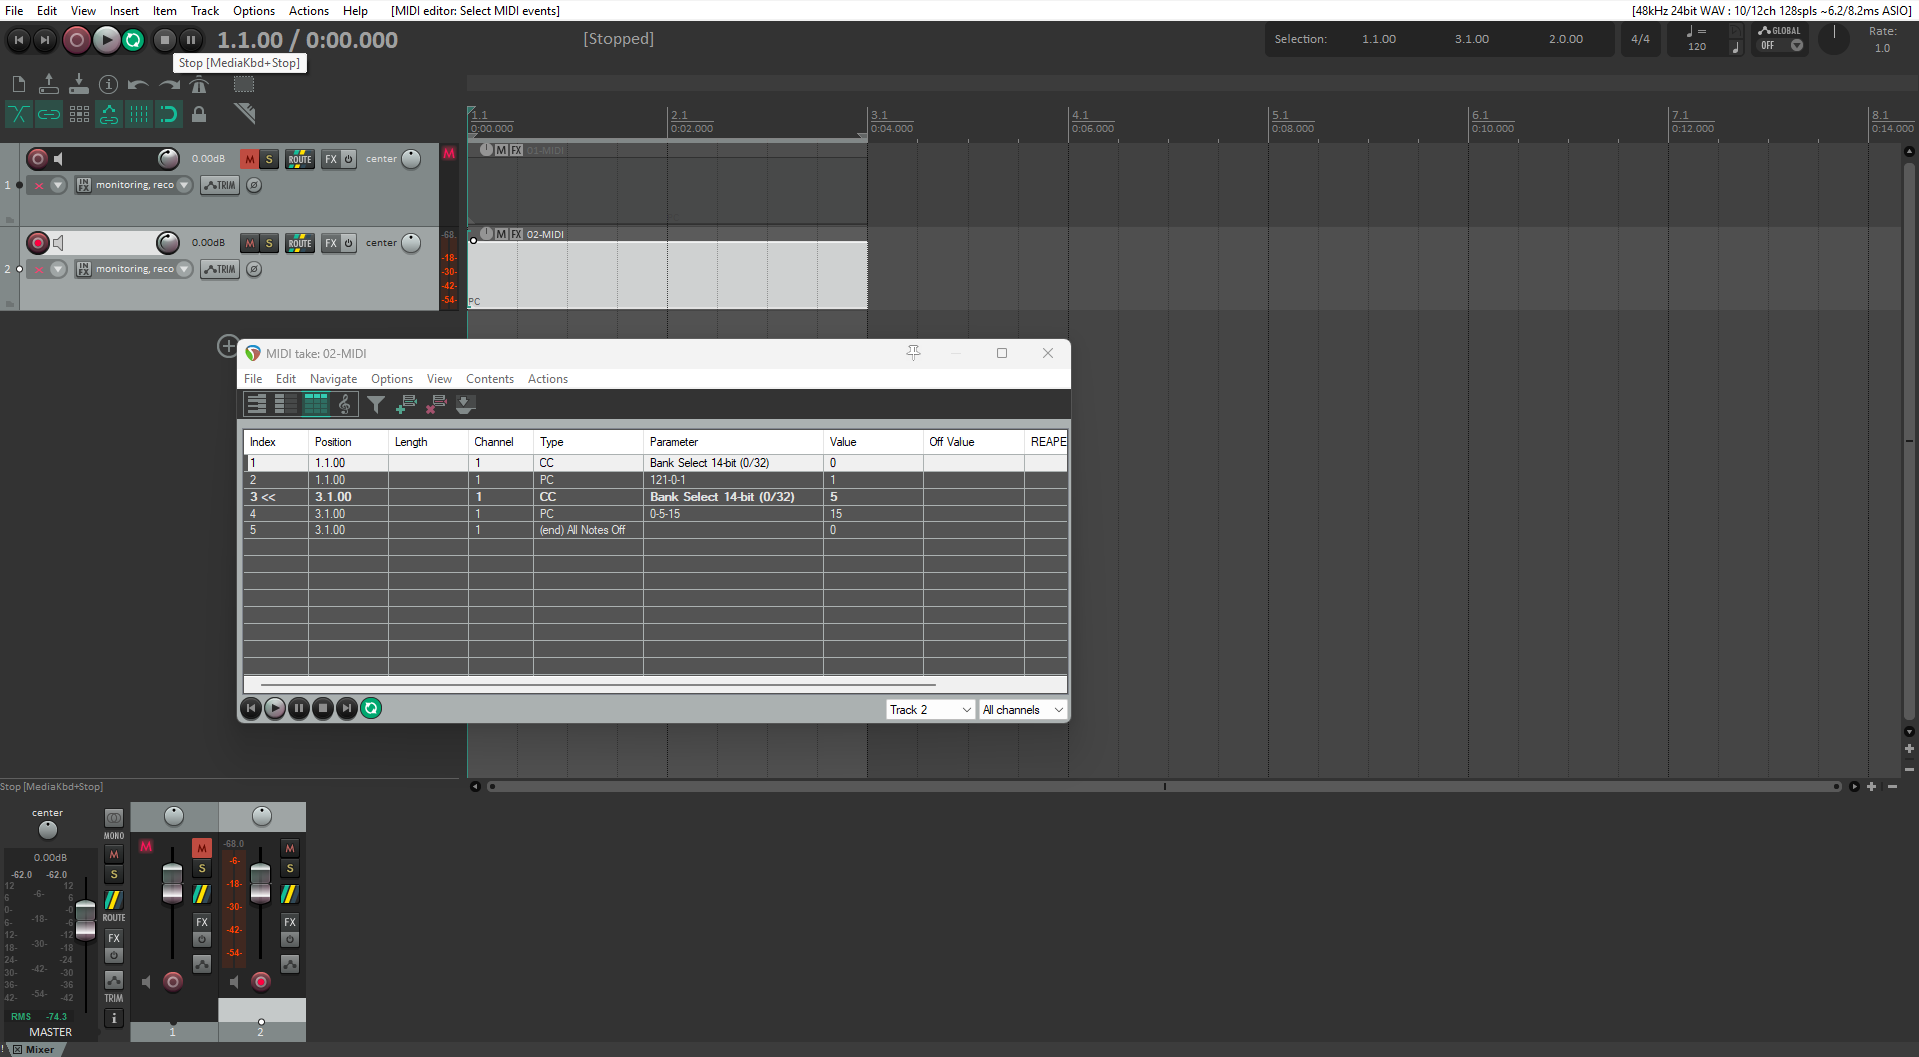Viewport: 1919px width, 1057px height.
Task: Click the filter funnel icon in MIDI editor
Action: 375,404
